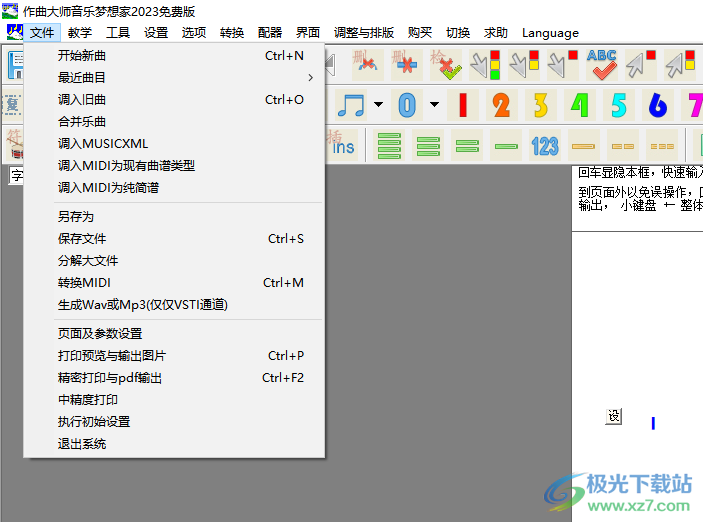The width and height of the screenshot is (703, 522).
Task: Click the delete icon with blue cross
Action: (x=406, y=65)
